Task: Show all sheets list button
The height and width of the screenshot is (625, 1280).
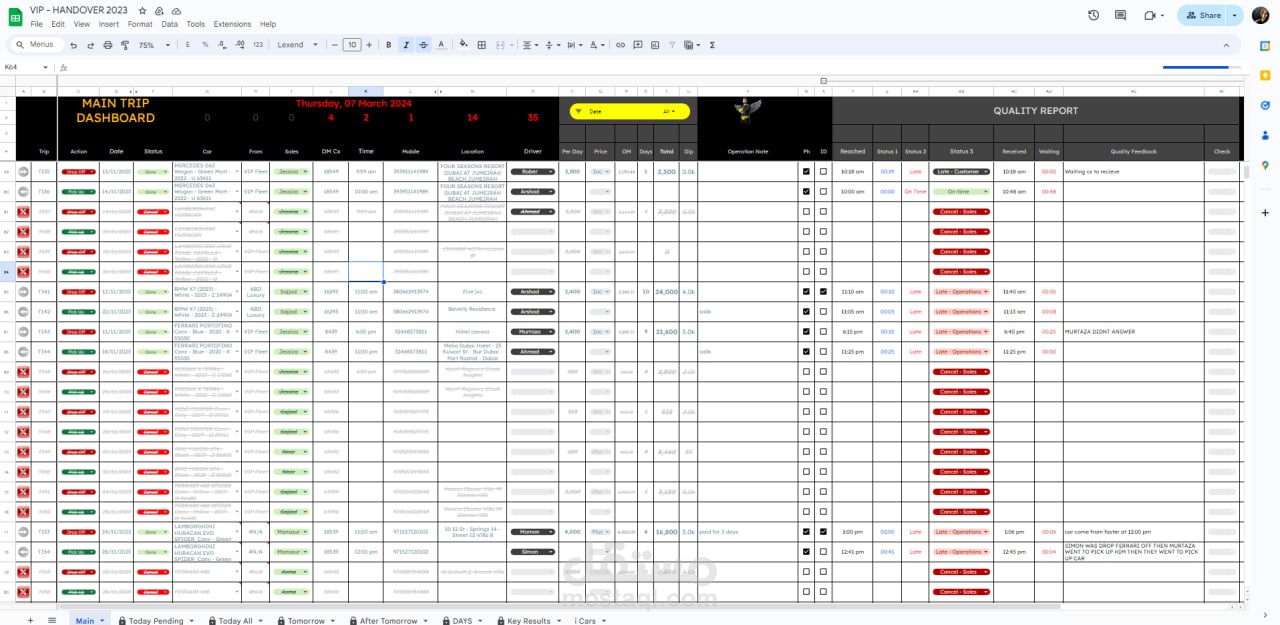Action: click(52, 620)
